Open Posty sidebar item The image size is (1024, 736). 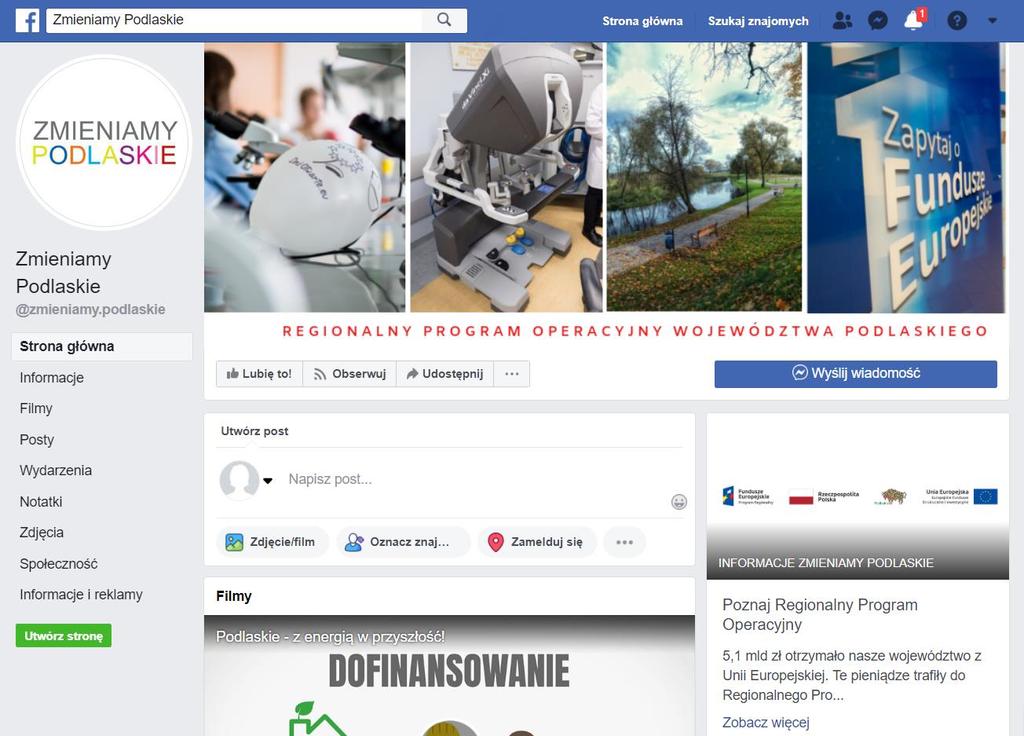tap(37, 440)
